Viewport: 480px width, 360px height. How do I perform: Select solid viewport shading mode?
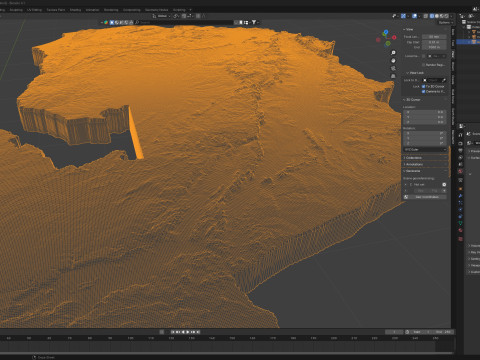(x=437, y=16)
